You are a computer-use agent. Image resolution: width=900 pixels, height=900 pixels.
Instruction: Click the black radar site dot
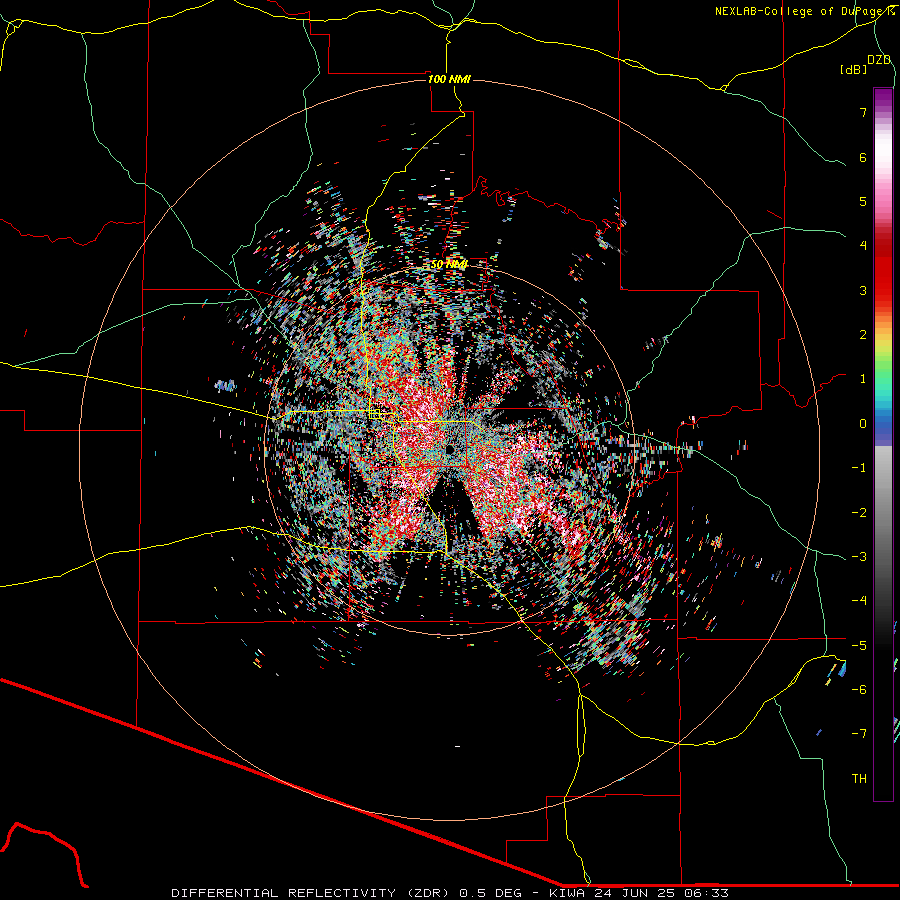coord(450,449)
